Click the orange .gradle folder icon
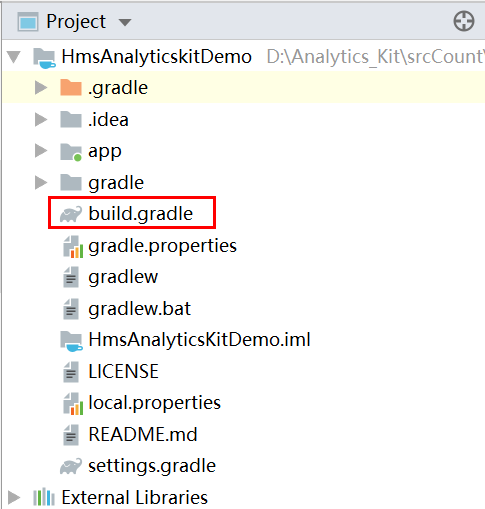The image size is (485, 509). [x=71, y=88]
